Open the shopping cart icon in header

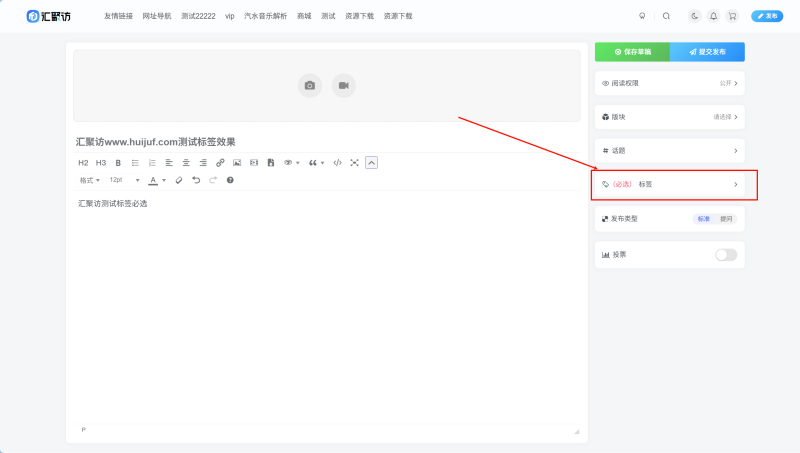(732, 16)
